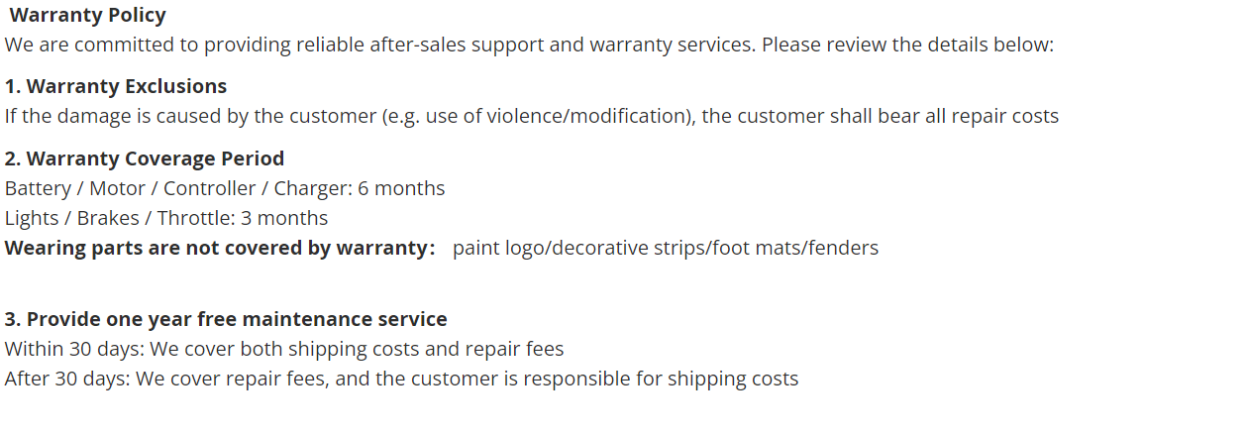The width and height of the screenshot is (1249, 443).
Task: Click "paint logo" in the wearing parts list
Action: 498,248
